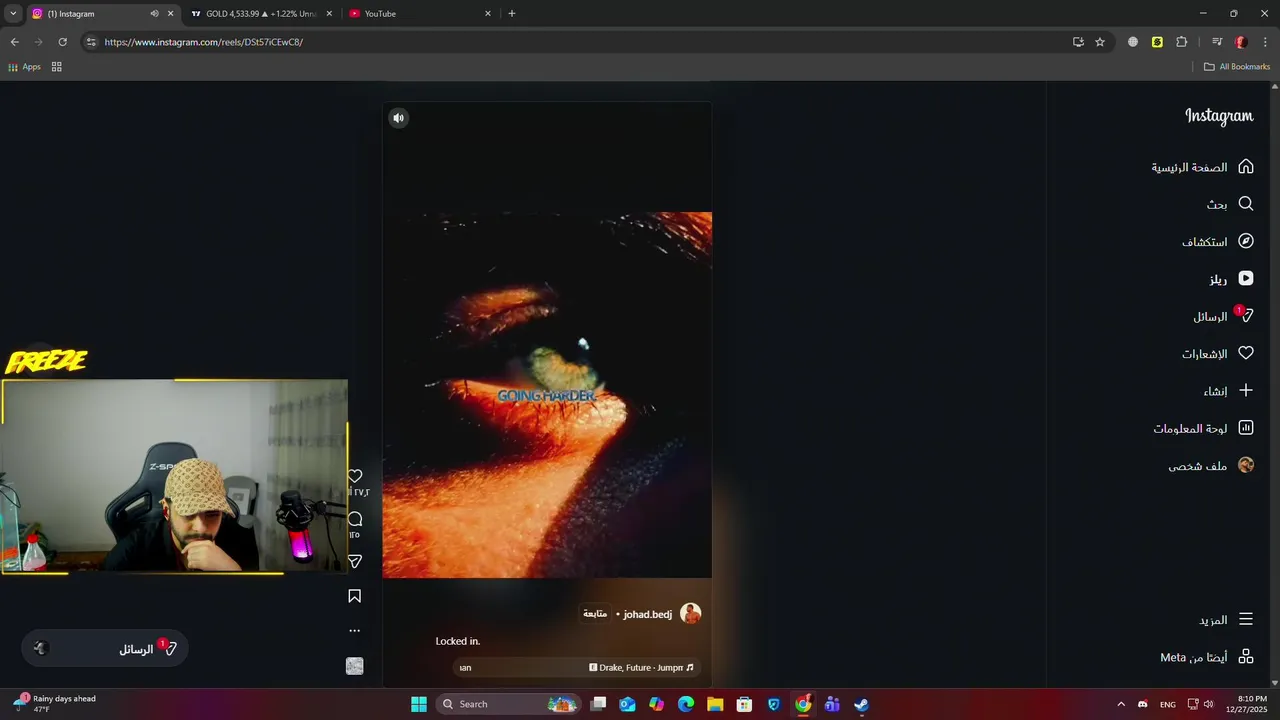The image size is (1280, 720).
Task: View site information icon in address bar
Action: coord(91,42)
